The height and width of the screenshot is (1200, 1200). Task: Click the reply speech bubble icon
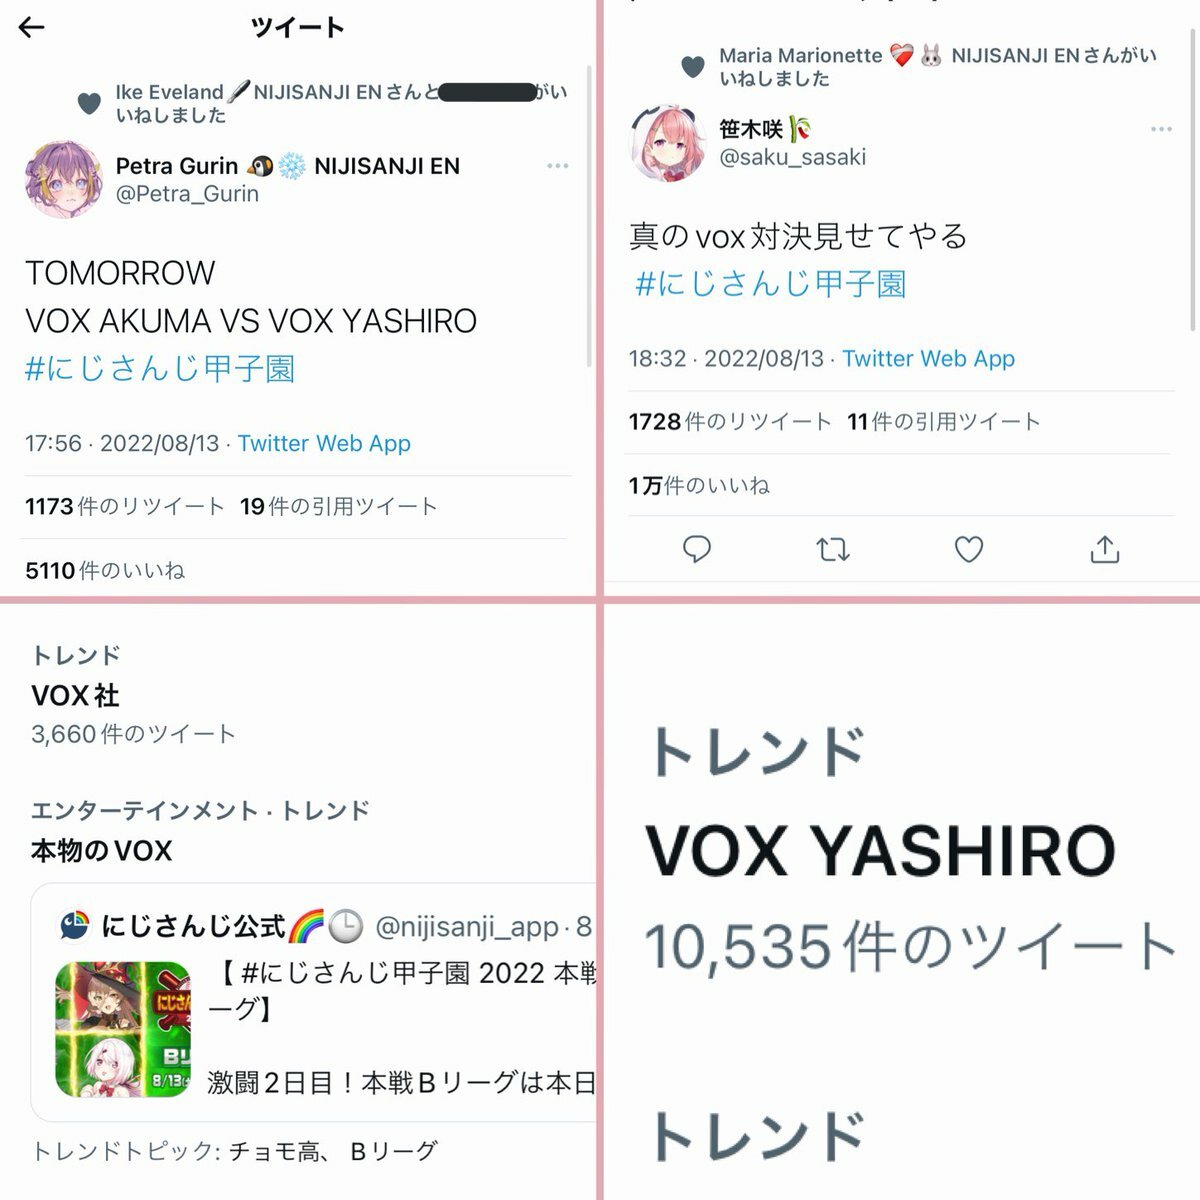[x=696, y=549]
